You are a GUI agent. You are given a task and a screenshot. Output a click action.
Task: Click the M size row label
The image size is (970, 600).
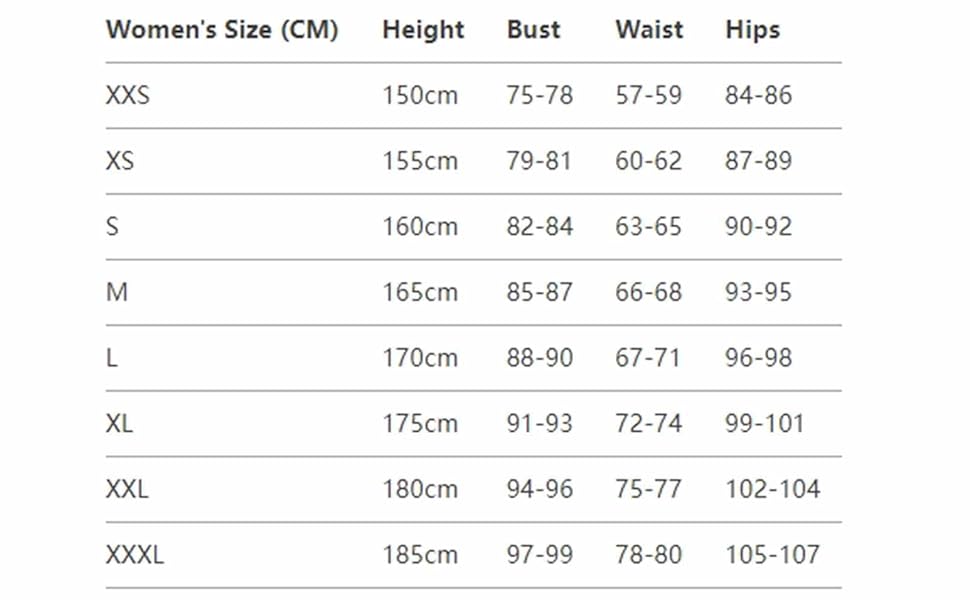pos(117,292)
